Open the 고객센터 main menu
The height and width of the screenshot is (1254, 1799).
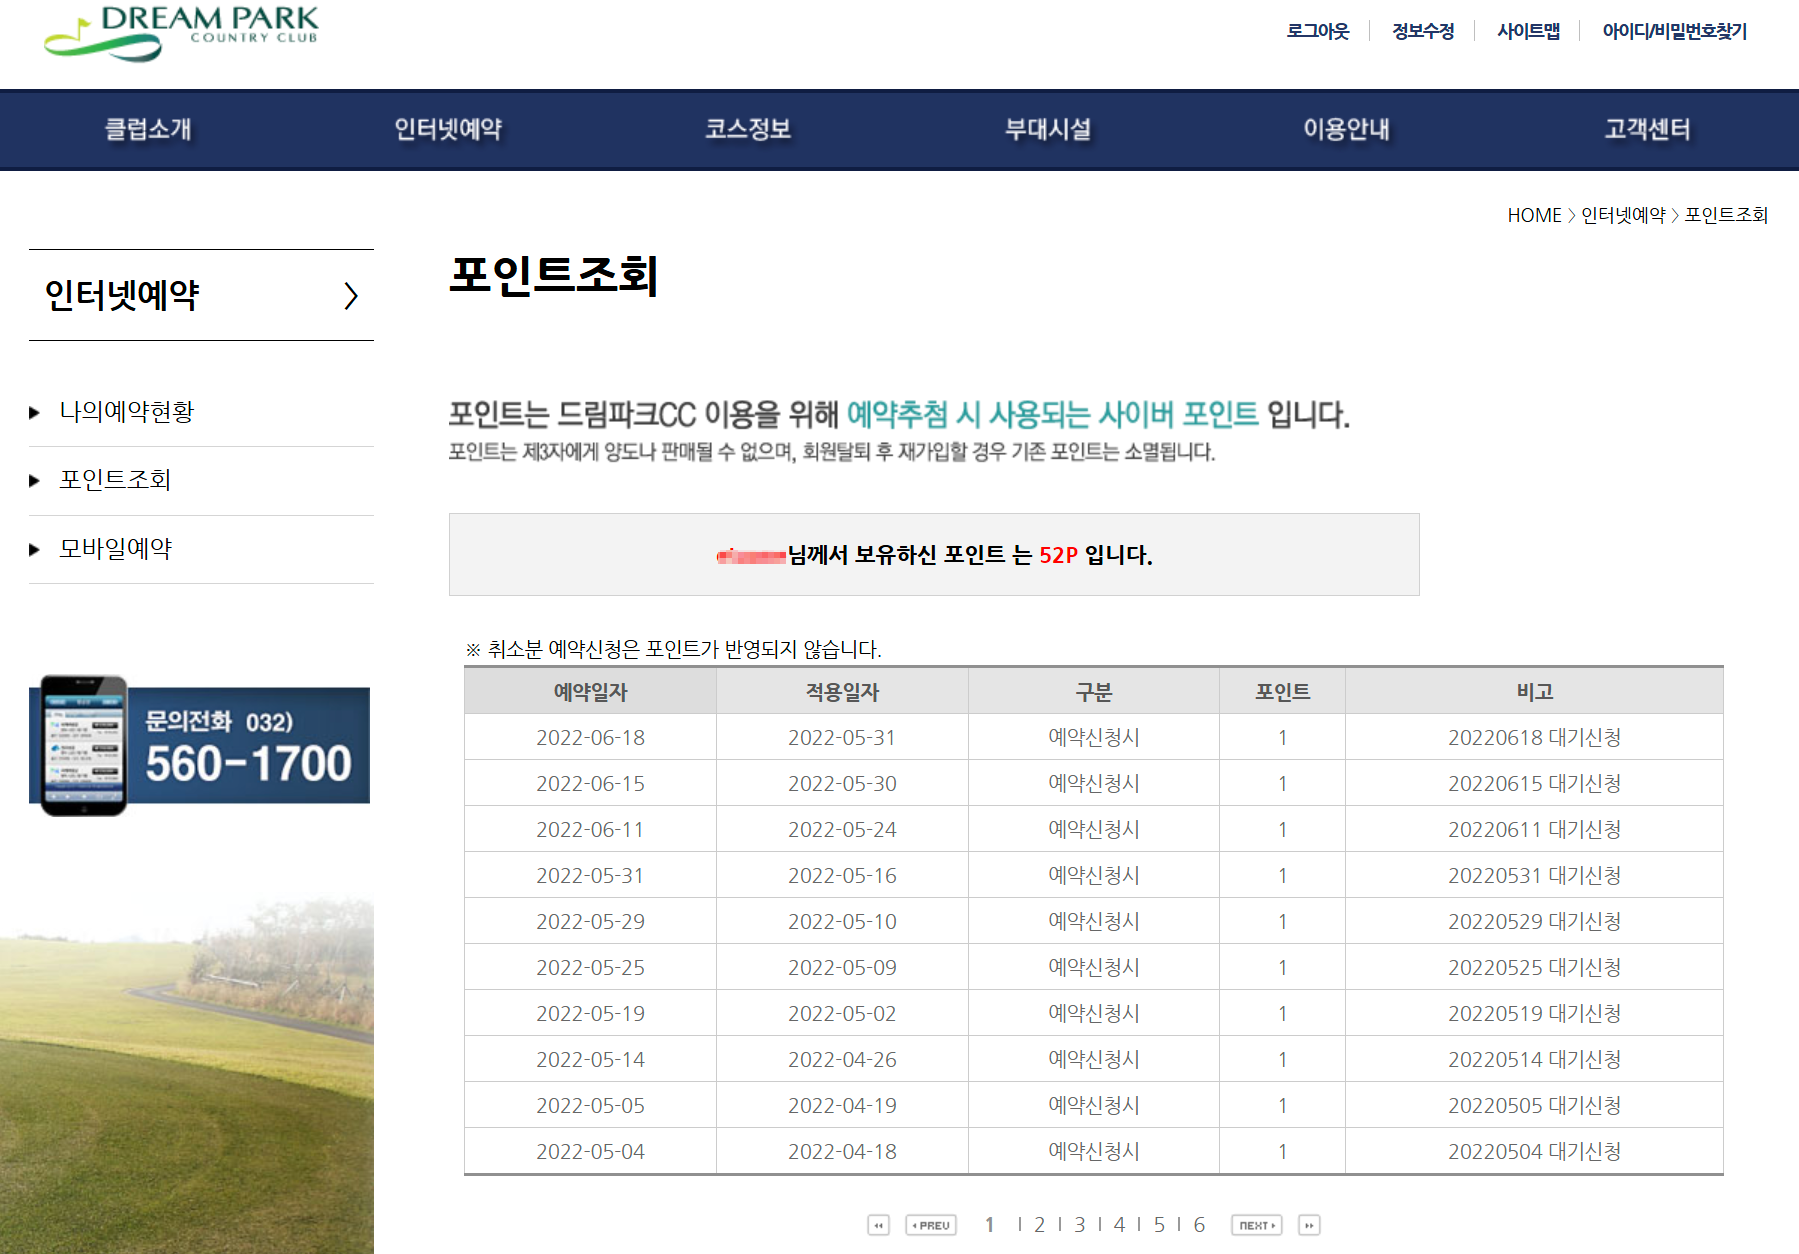pos(1648,129)
